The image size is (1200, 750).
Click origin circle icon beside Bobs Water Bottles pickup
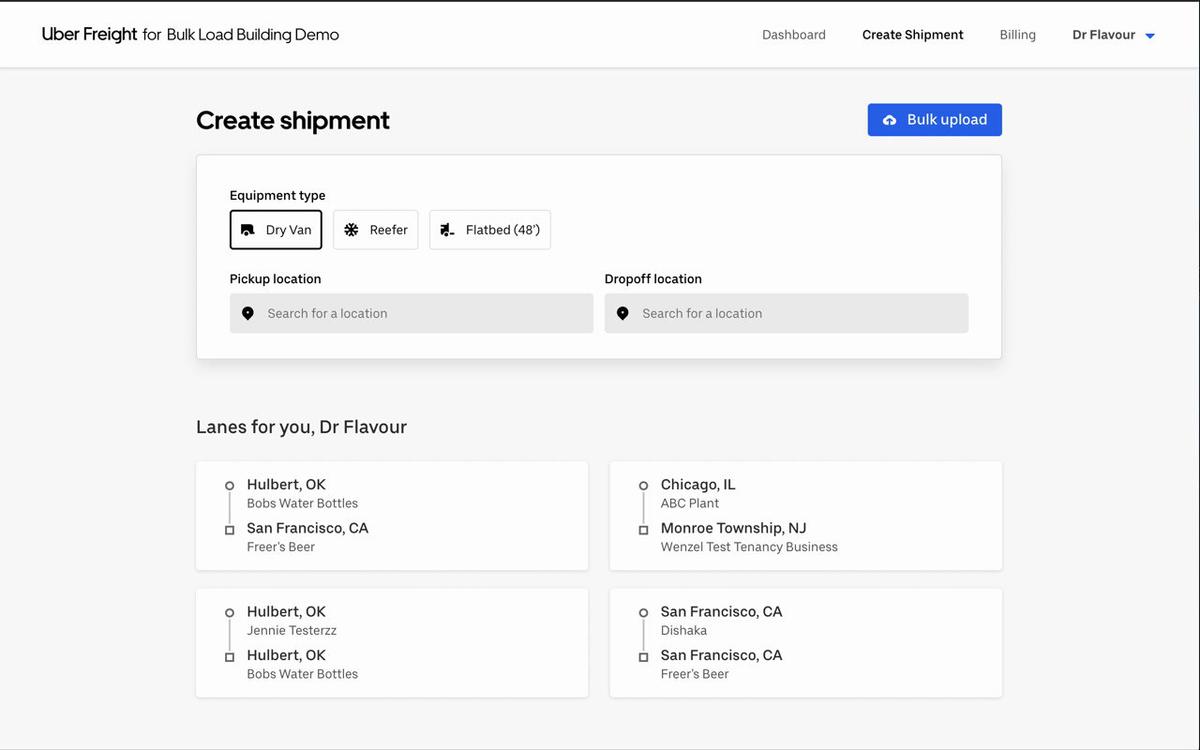[229, 486]
